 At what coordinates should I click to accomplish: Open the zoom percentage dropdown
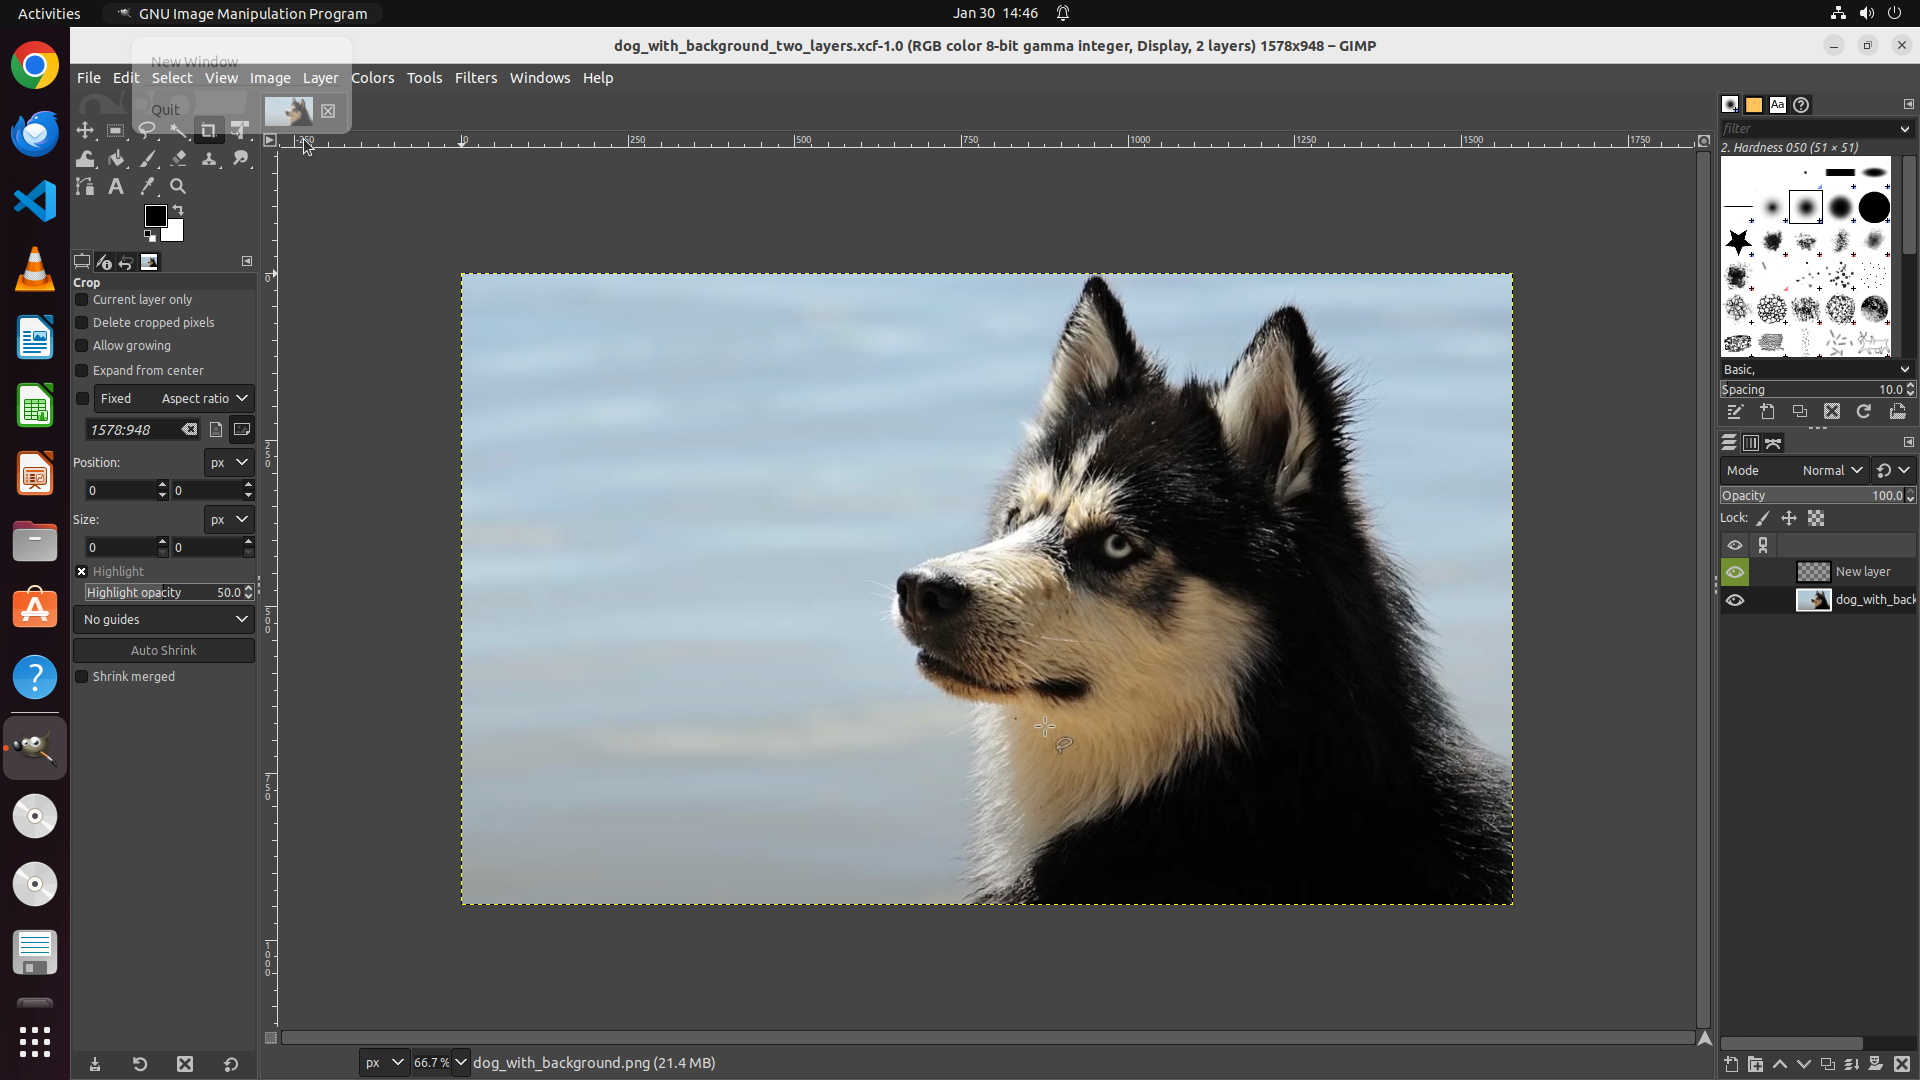[461, 1063]
